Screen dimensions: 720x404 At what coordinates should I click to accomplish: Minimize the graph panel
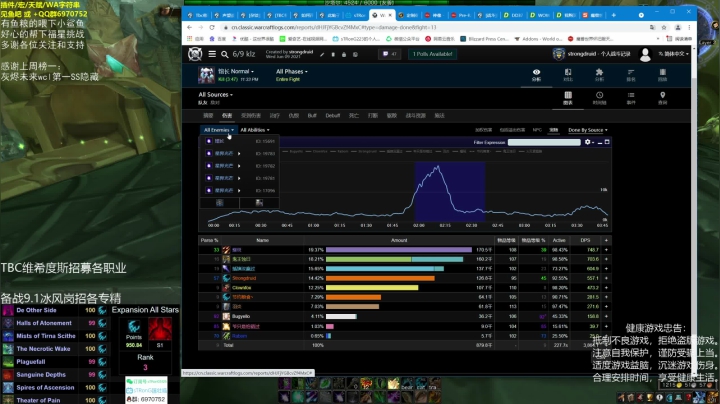[600, 142]
